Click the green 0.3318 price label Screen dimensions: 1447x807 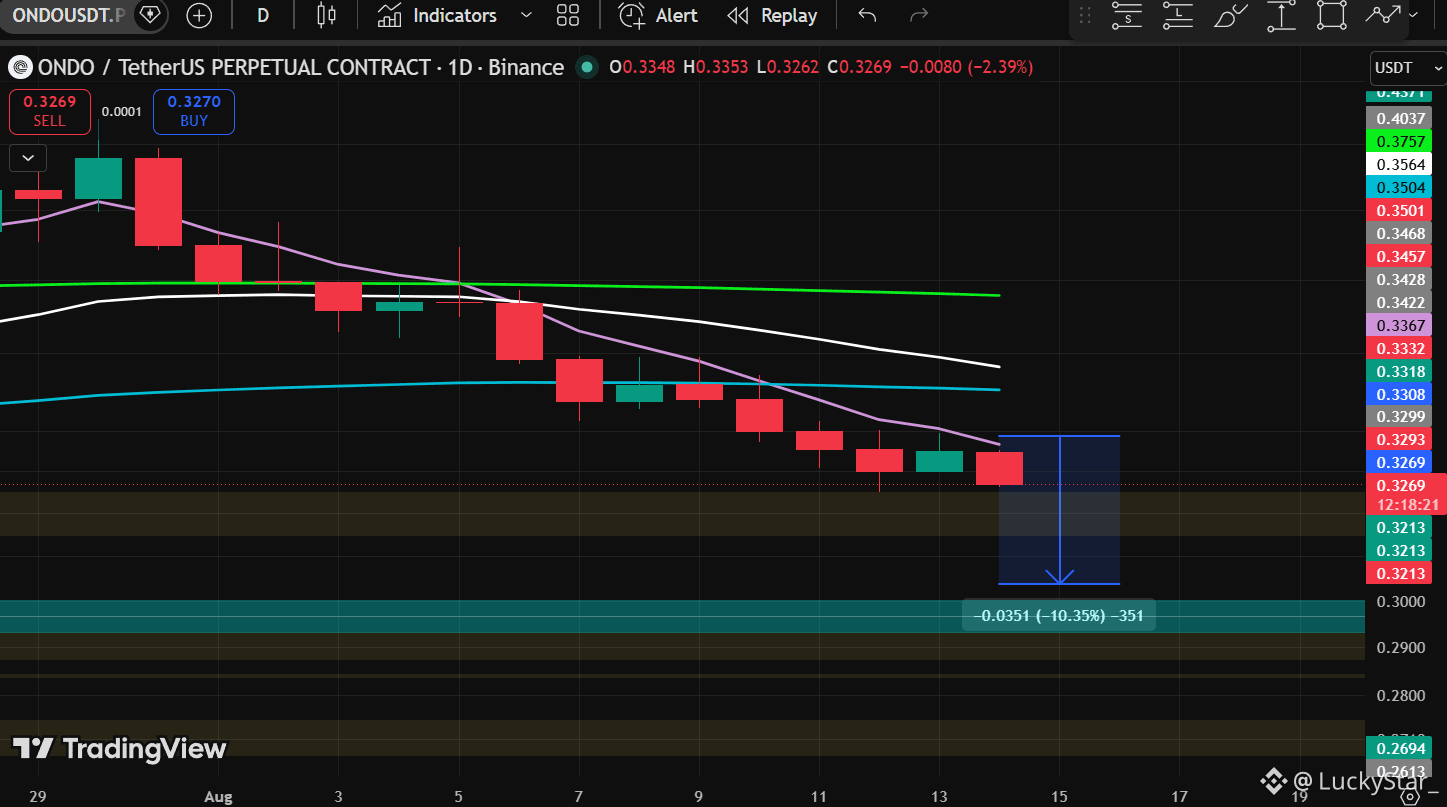[x=1399, y=371]
